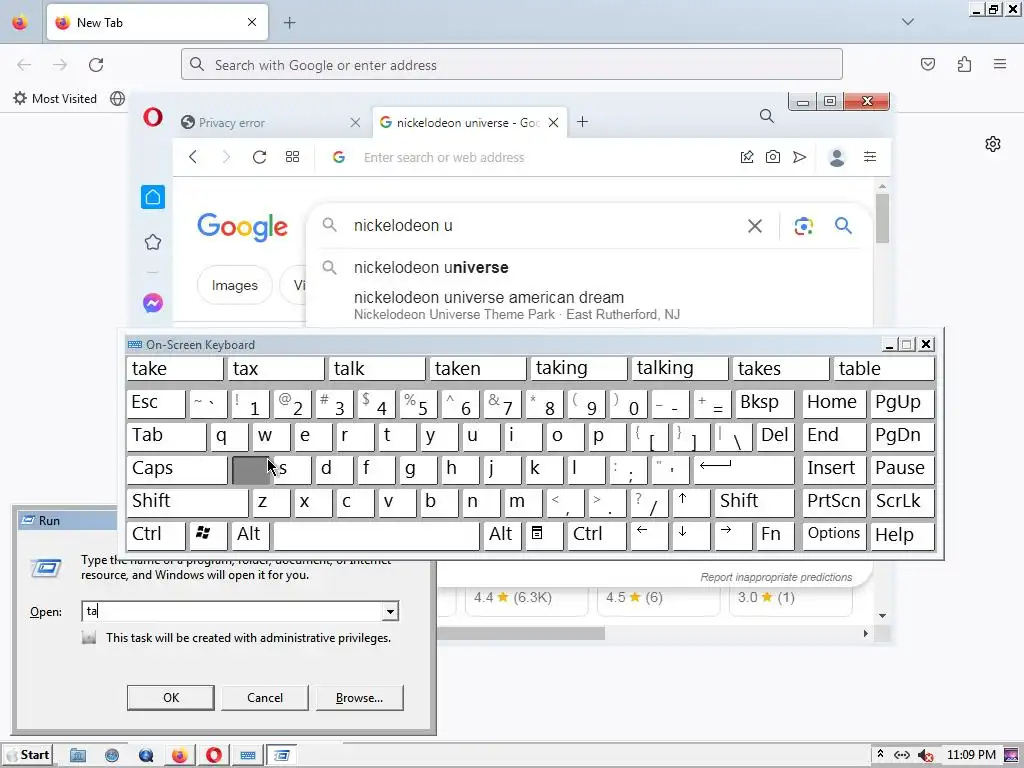Click Report inappropriate predictions link

[x=776, y=577]
